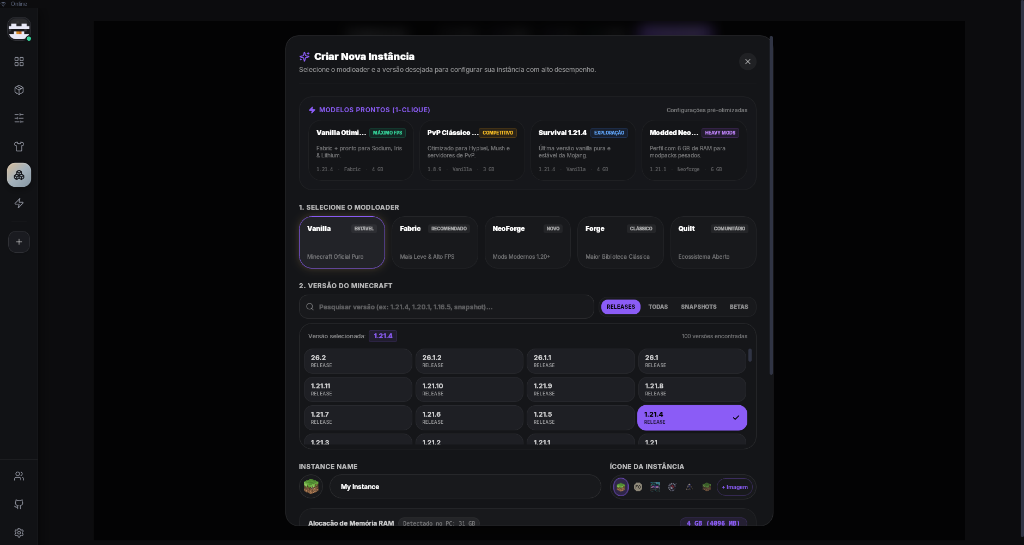Click the My Instance name field
The image size is (1024, 545).
(465, 487)
